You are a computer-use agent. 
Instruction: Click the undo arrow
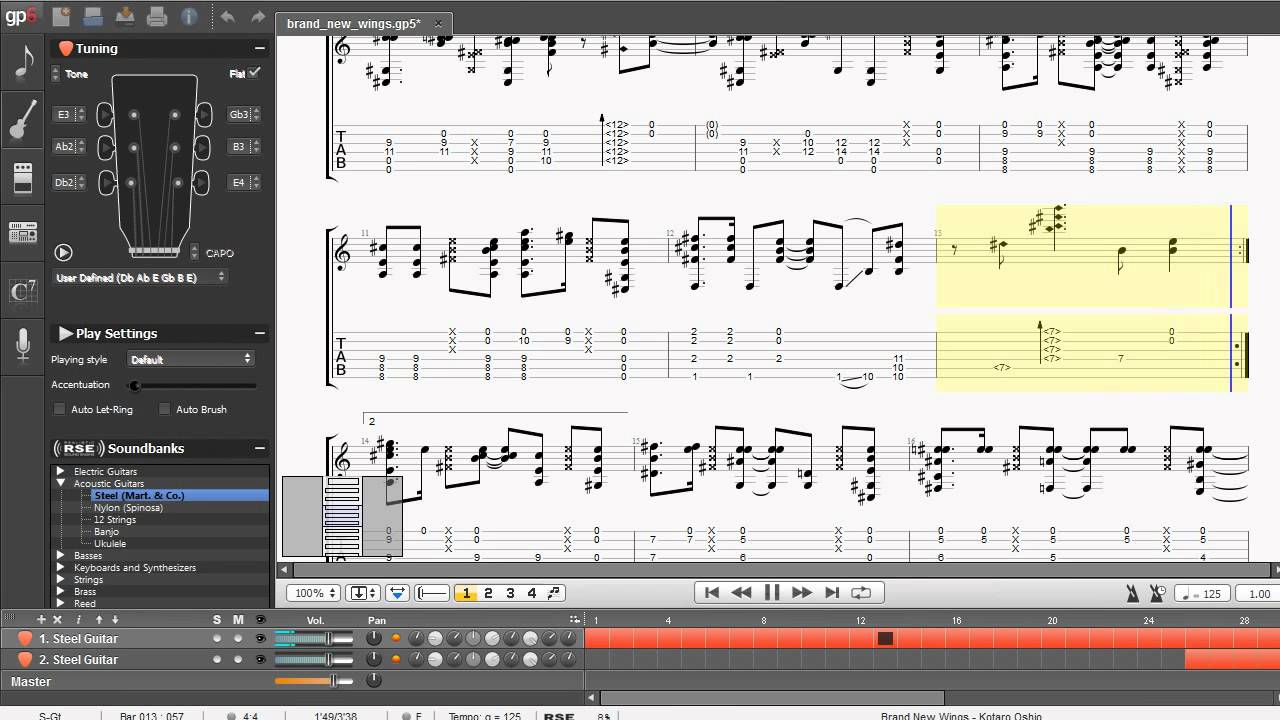(x=228, y=16)
